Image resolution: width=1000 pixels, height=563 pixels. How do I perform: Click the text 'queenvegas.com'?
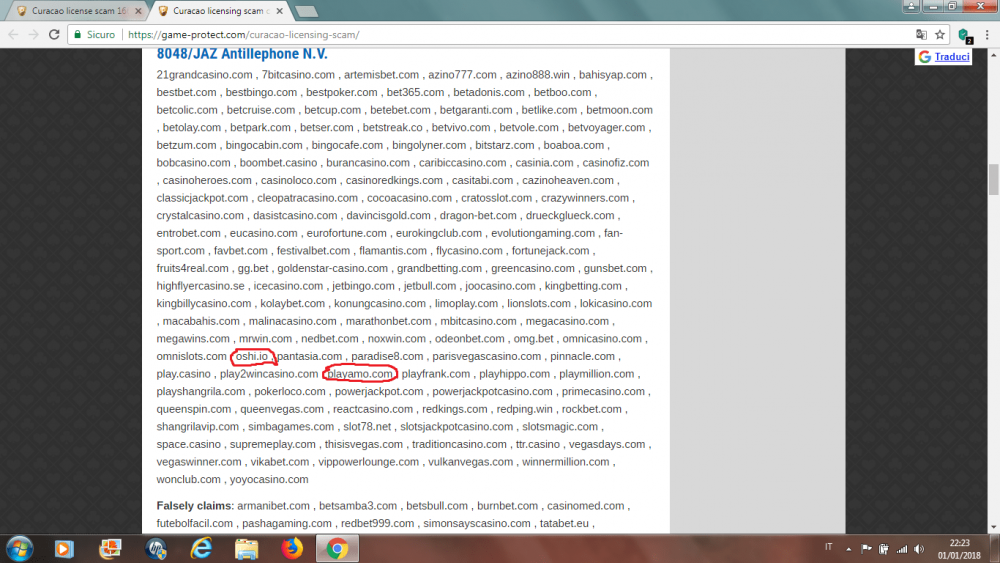282,409
